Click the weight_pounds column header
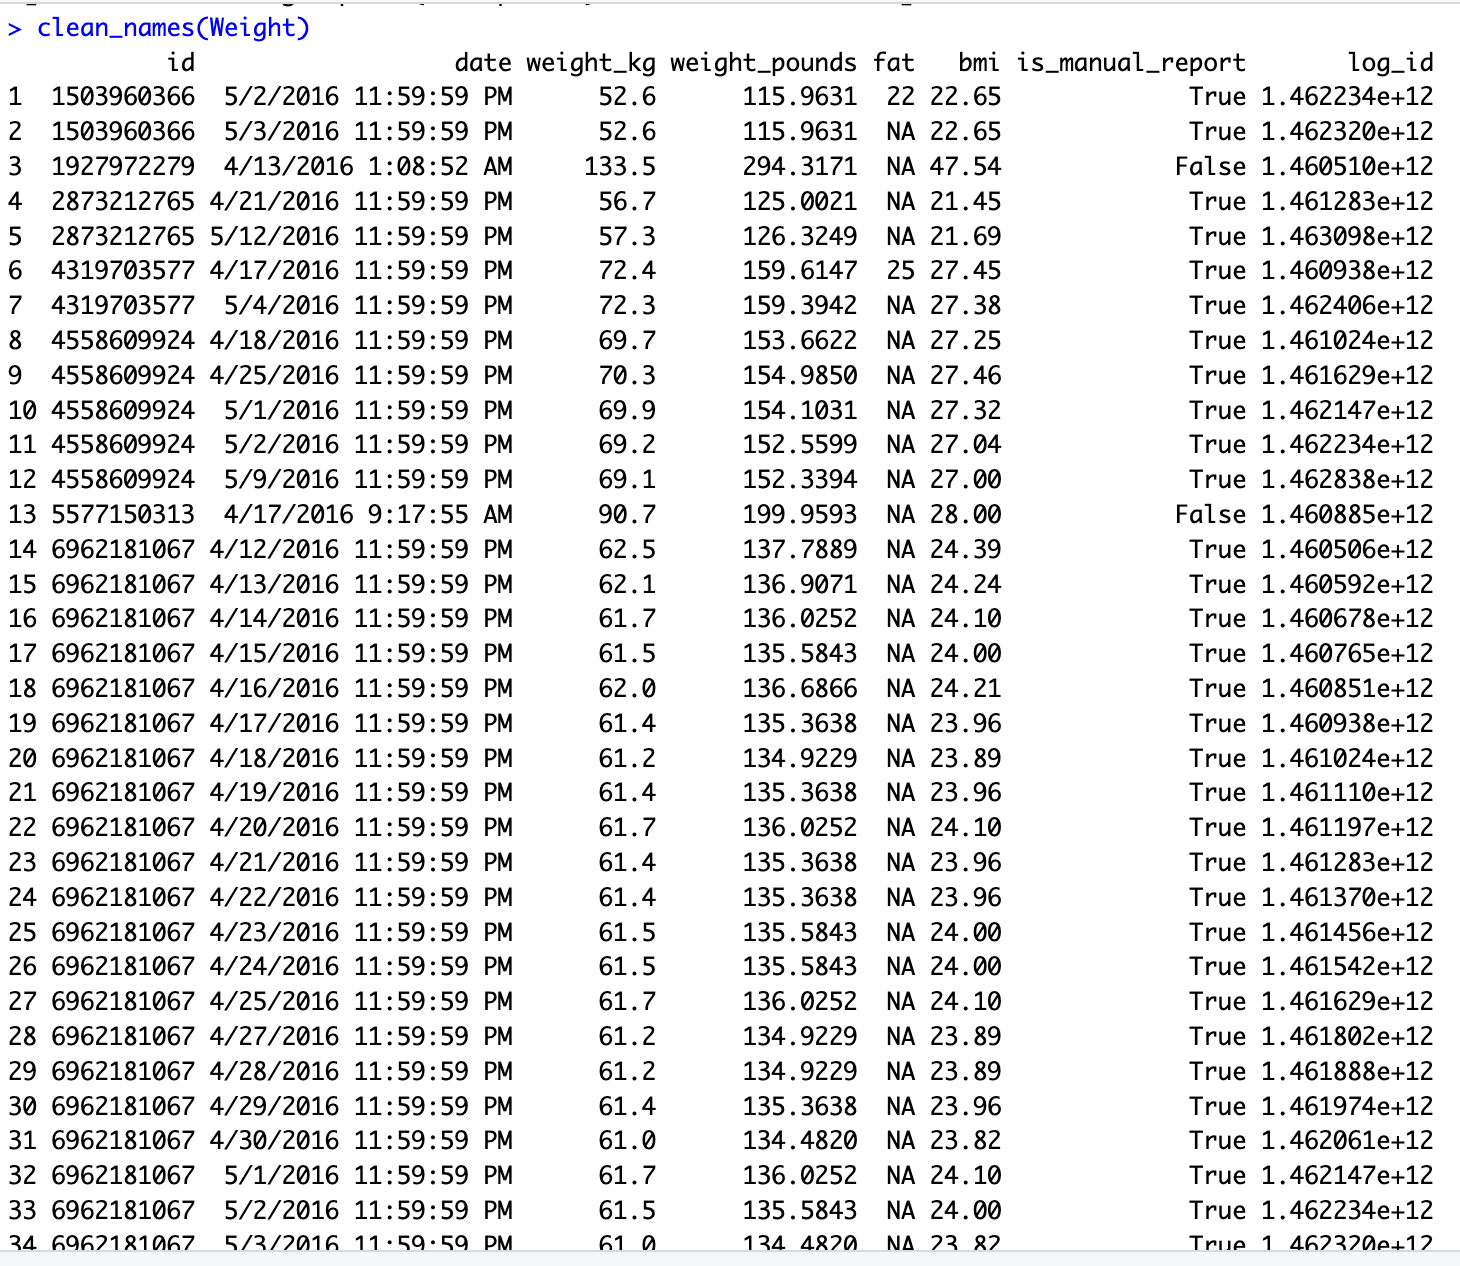1460x1266 pixels. (x=763, y=63)
